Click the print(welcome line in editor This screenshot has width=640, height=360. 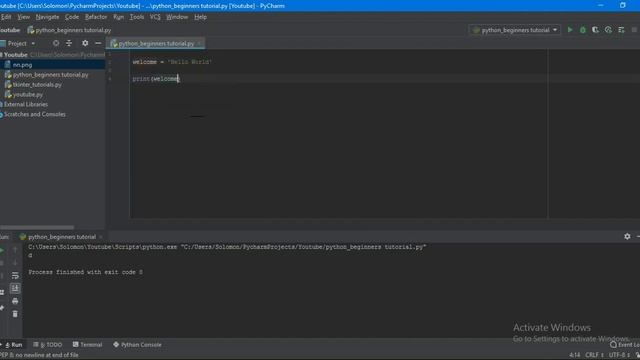[156, 79]
